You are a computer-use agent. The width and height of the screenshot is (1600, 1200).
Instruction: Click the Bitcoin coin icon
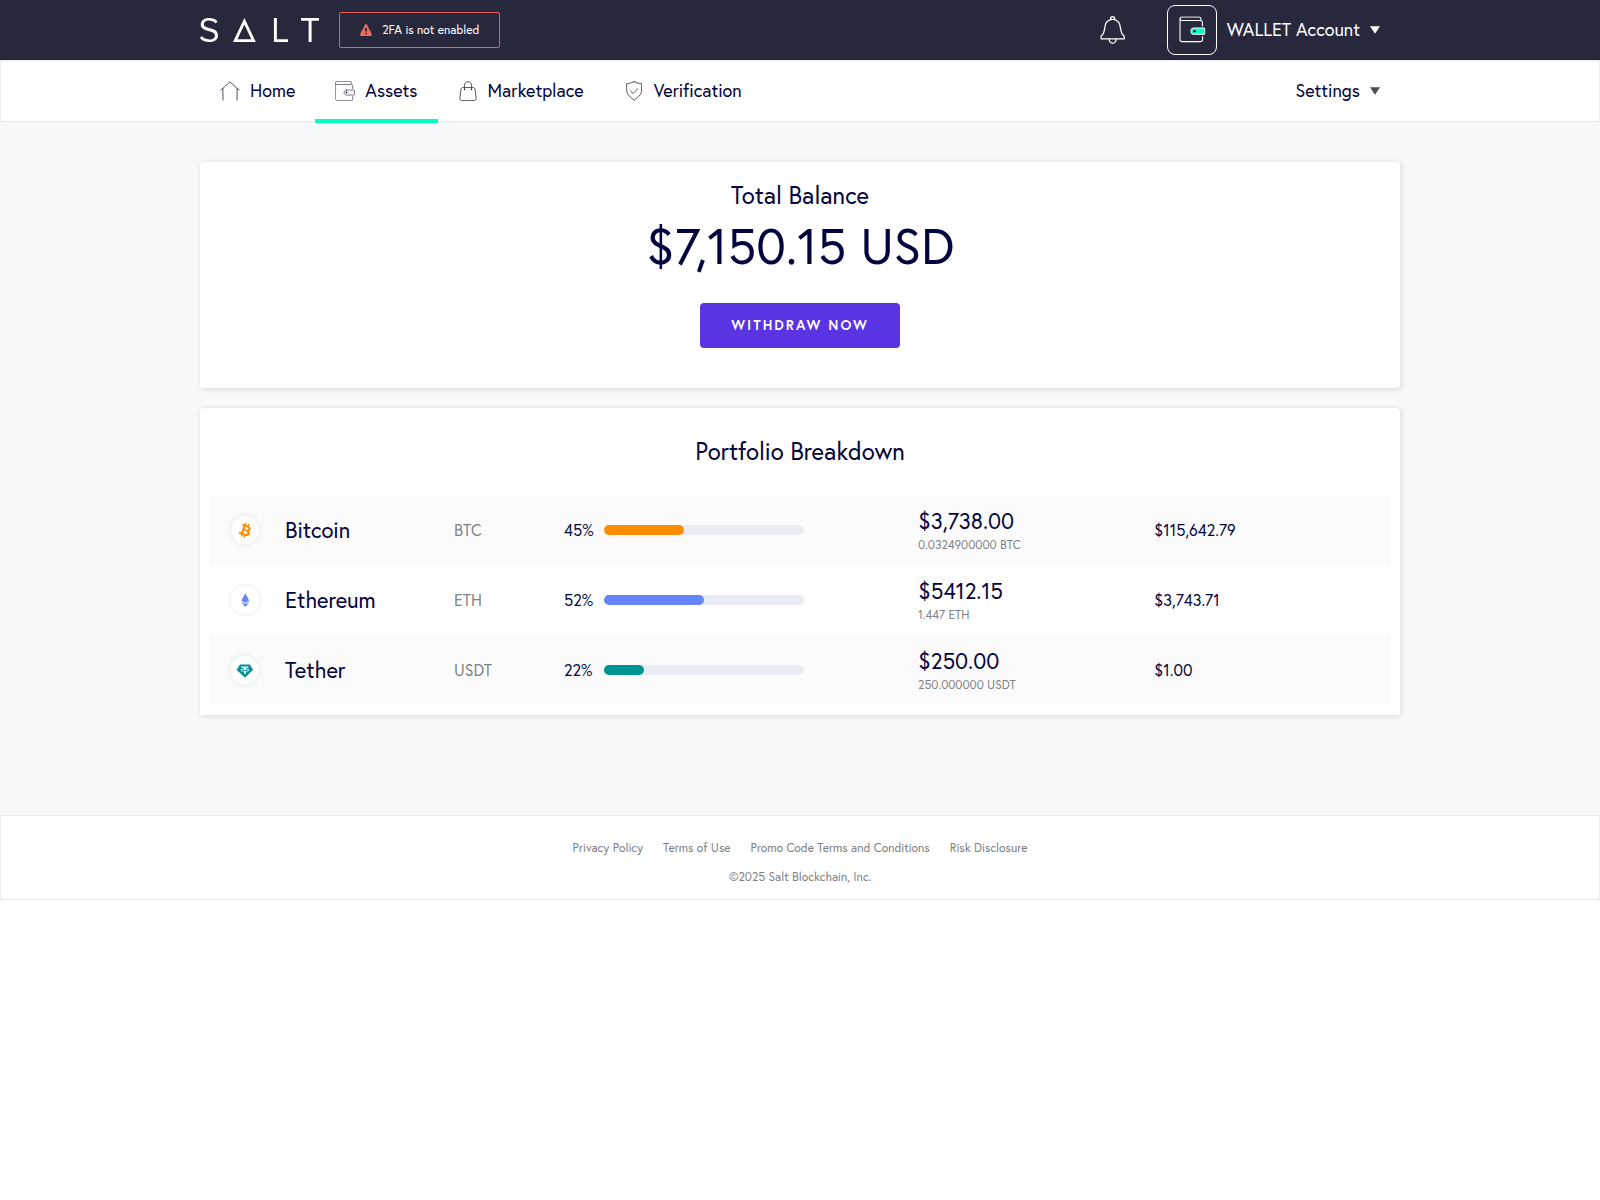(x=245, y=530)
